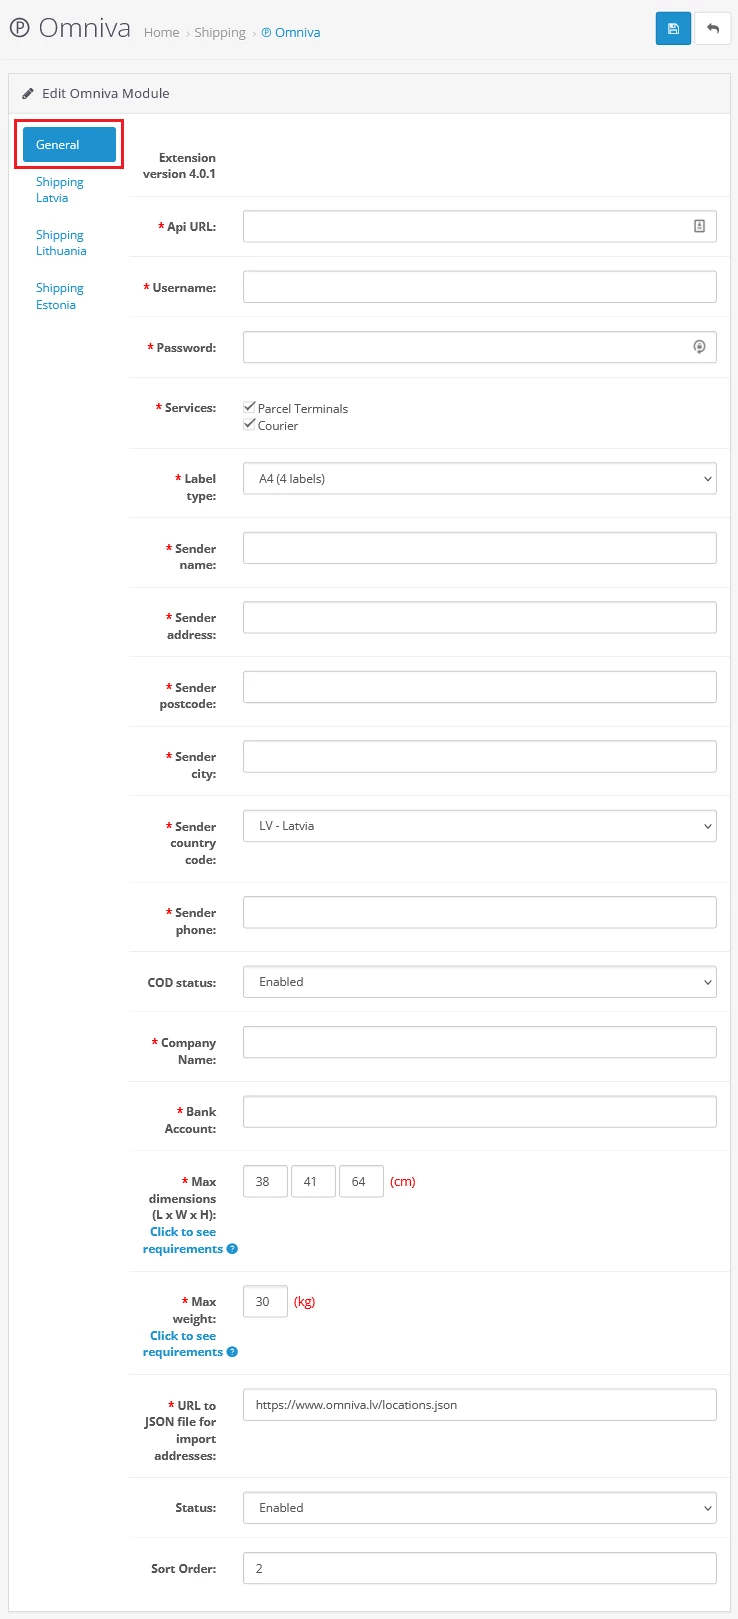Expand Sender country code dropdown
738x1619 pixels.
(479, 826)
